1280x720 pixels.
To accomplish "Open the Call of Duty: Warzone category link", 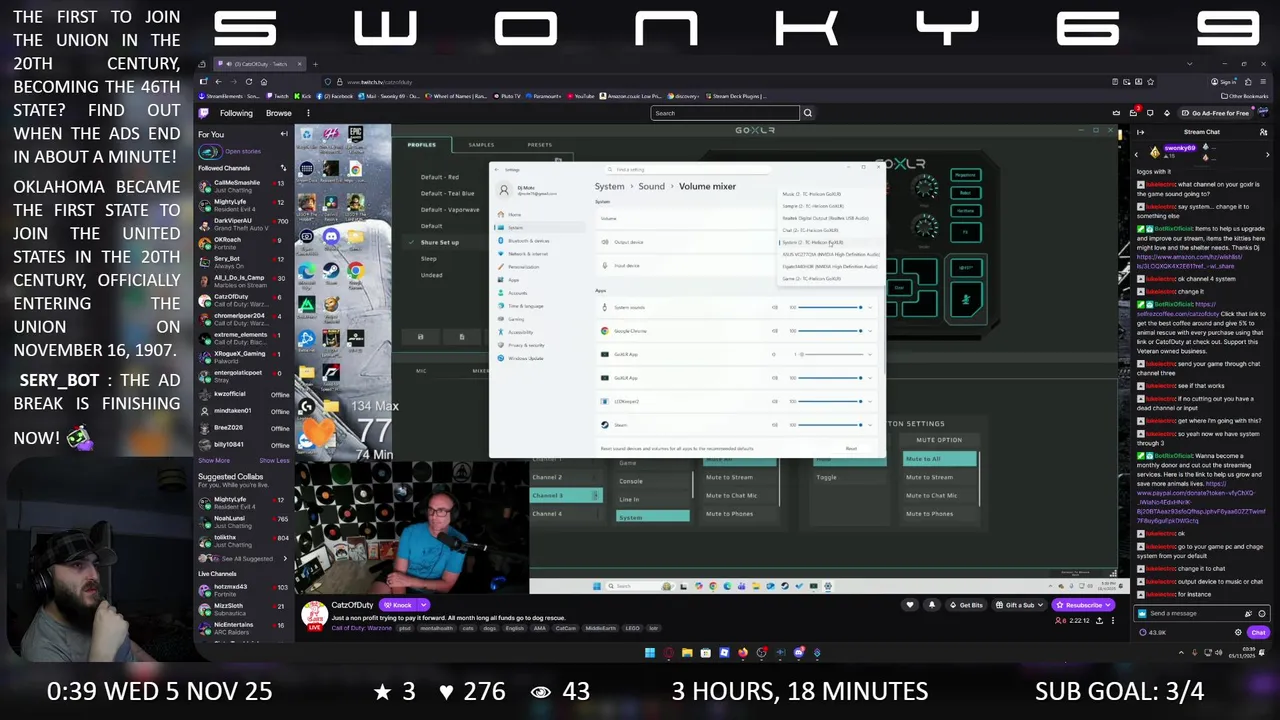I will click(364, 628).
